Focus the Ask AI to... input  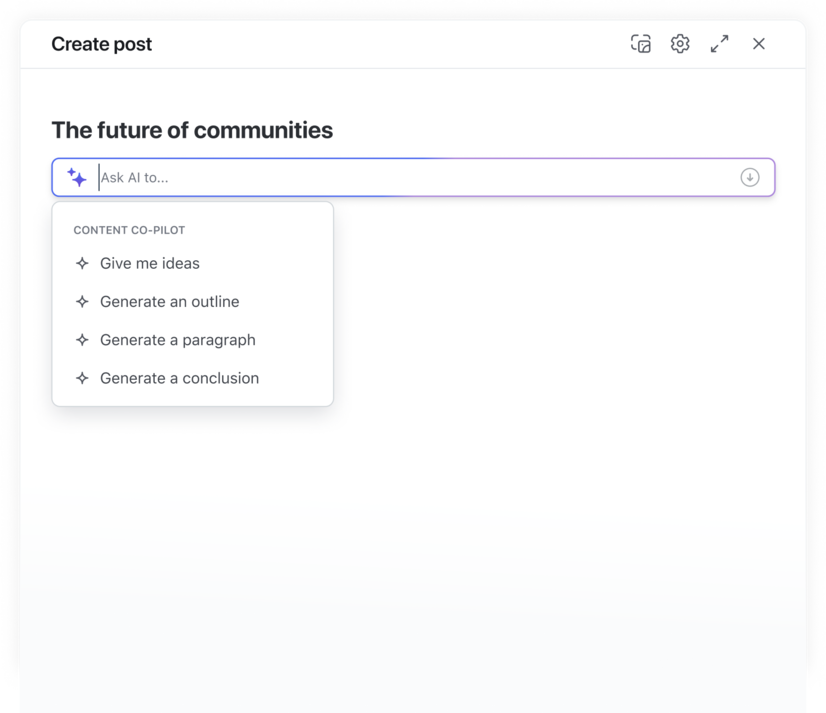click(x=416, y=178)
